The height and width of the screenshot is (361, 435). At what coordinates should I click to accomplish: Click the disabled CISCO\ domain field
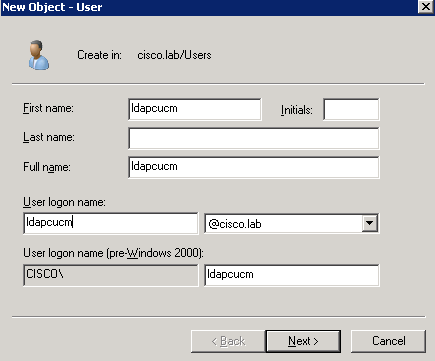(111, 275)
